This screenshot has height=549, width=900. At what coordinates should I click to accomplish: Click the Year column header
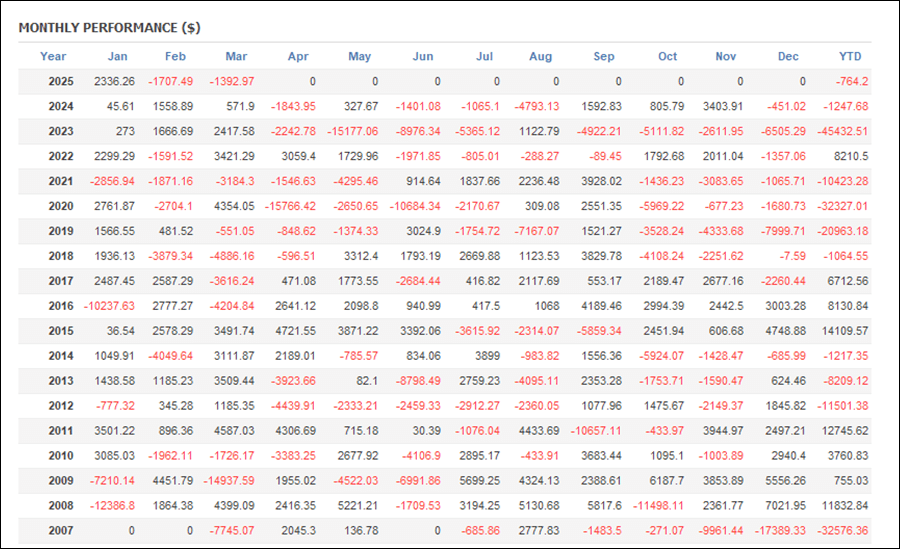pos(53,56)
